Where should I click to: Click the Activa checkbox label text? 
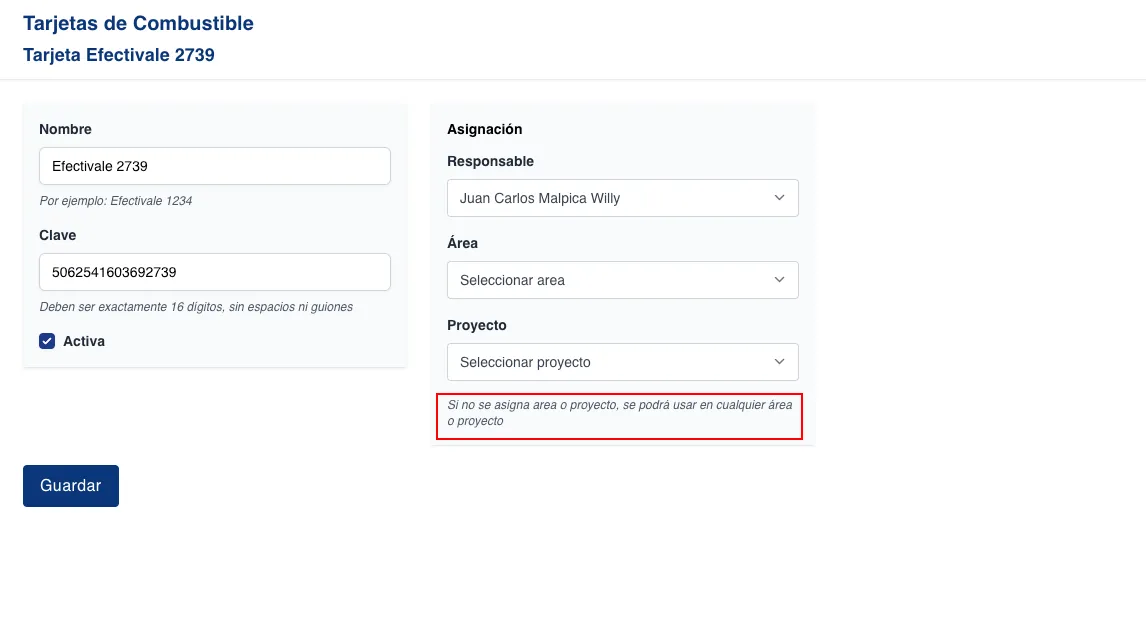[84, 341]
